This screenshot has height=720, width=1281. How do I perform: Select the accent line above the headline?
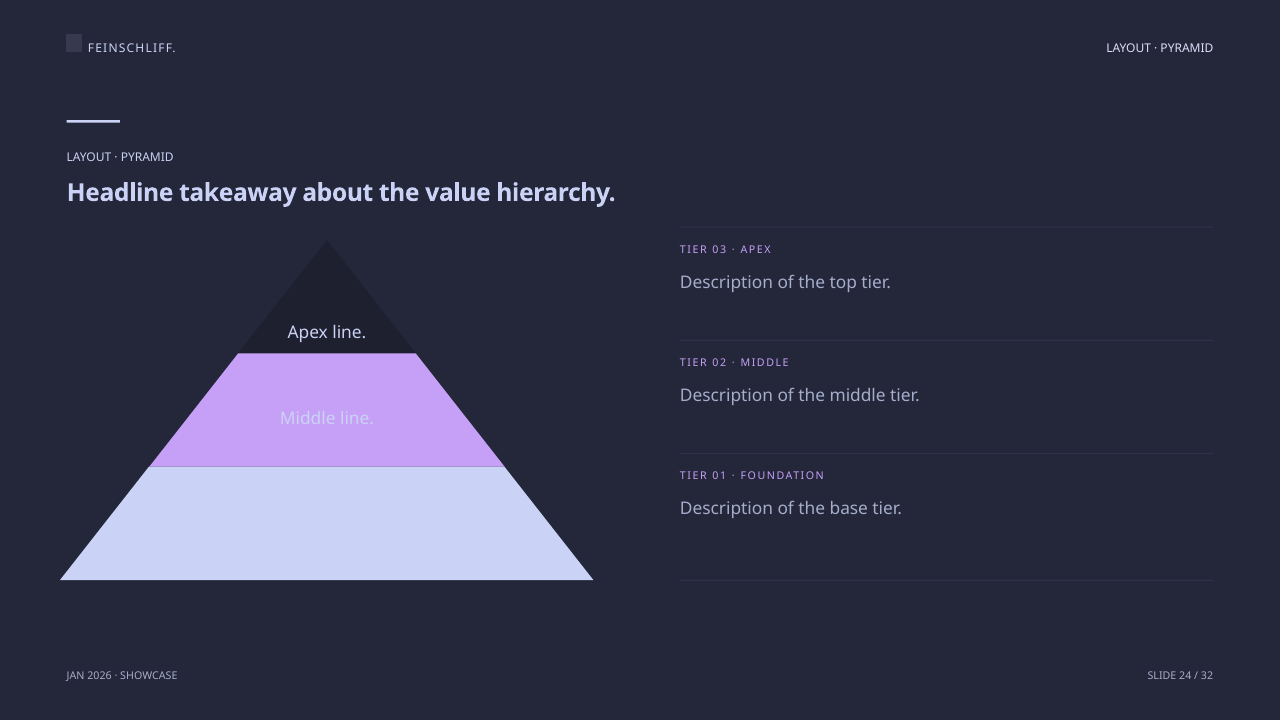tap(93, 121)
